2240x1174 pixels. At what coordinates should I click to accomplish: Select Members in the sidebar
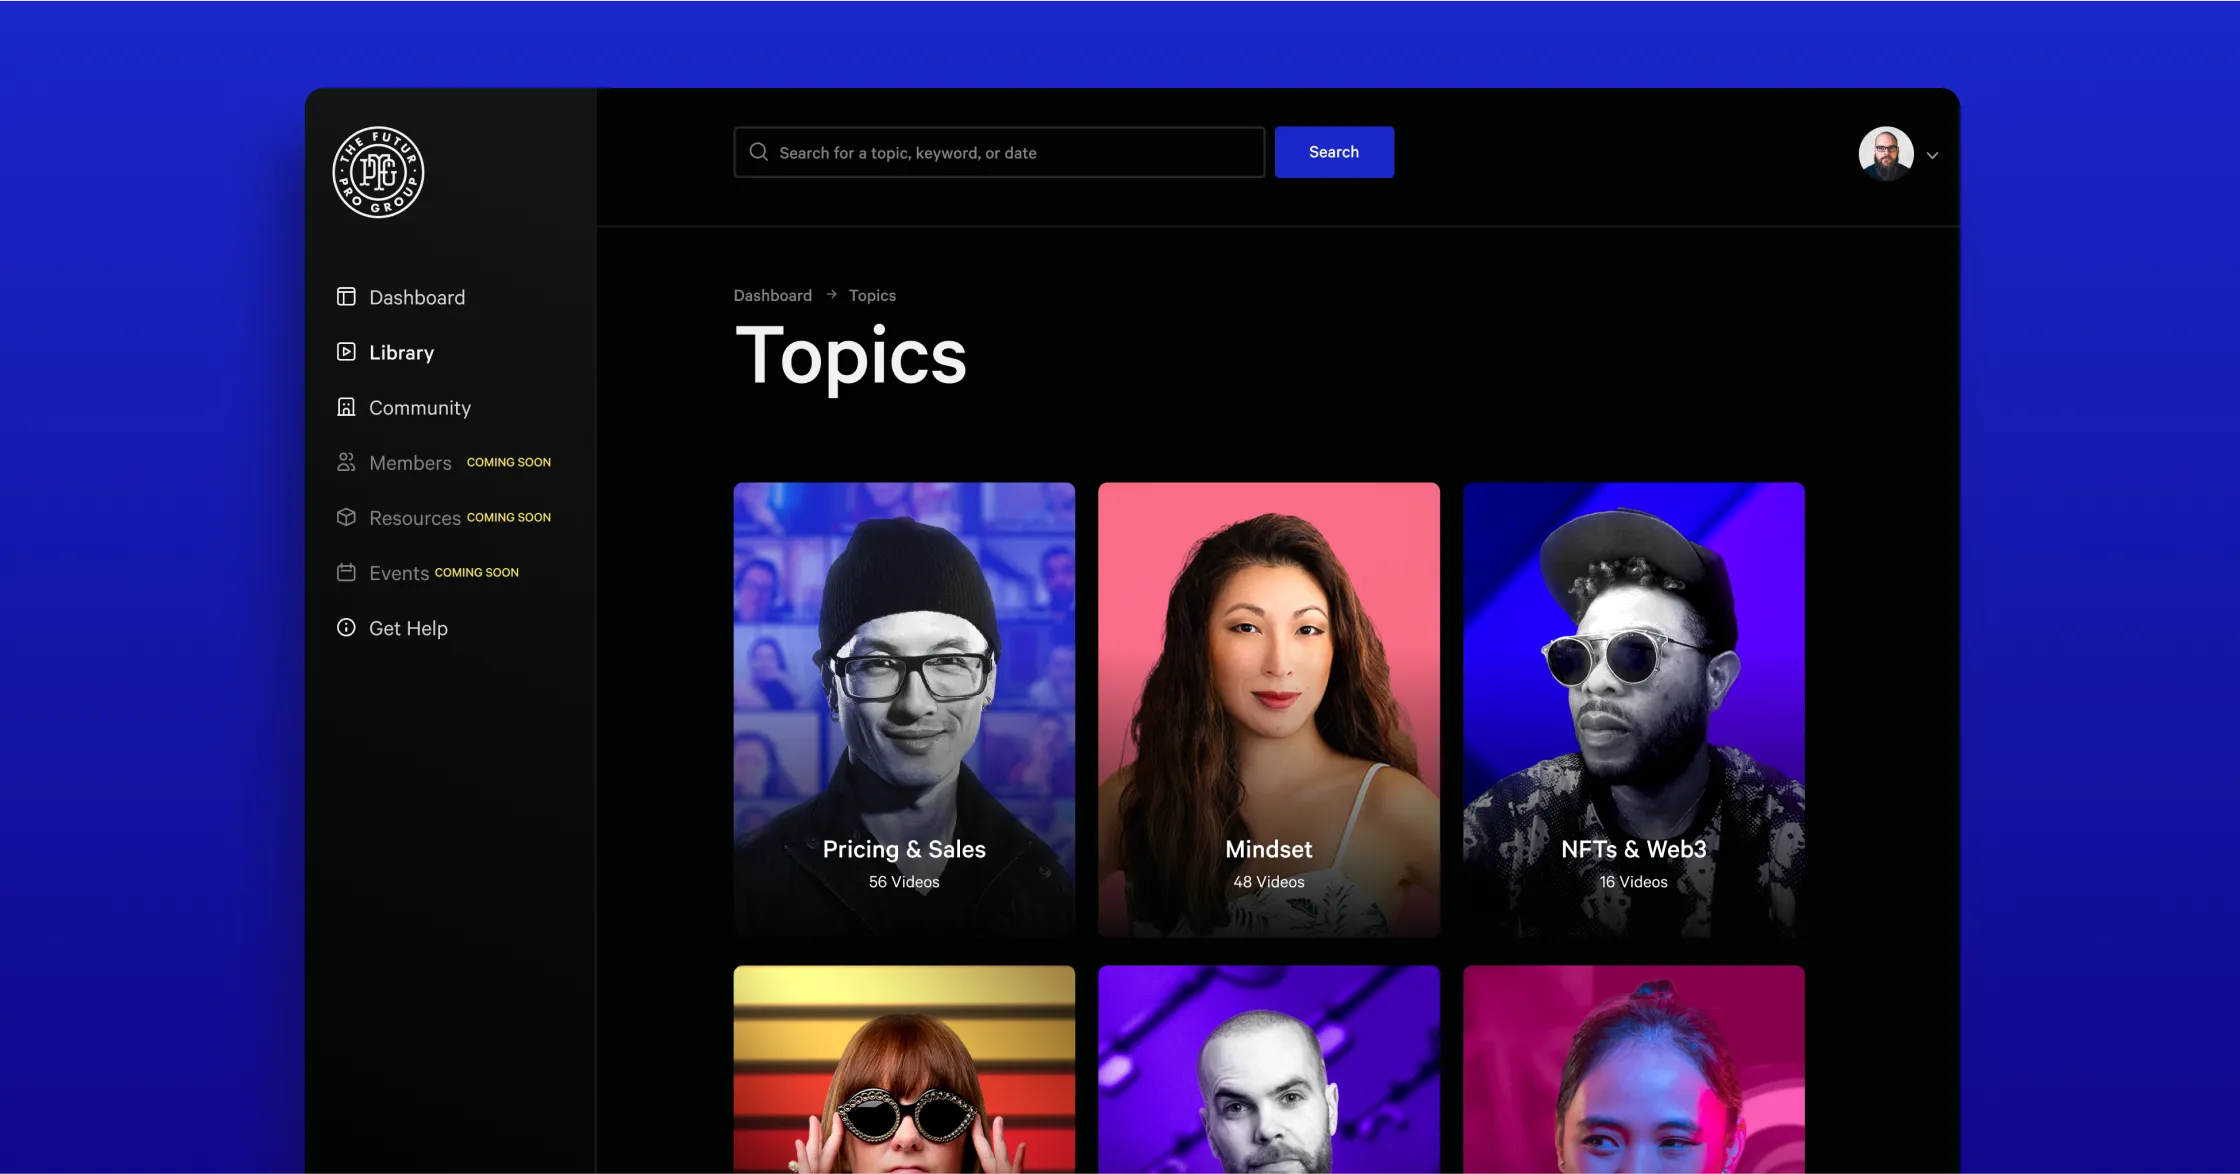(x=410, y=463)
